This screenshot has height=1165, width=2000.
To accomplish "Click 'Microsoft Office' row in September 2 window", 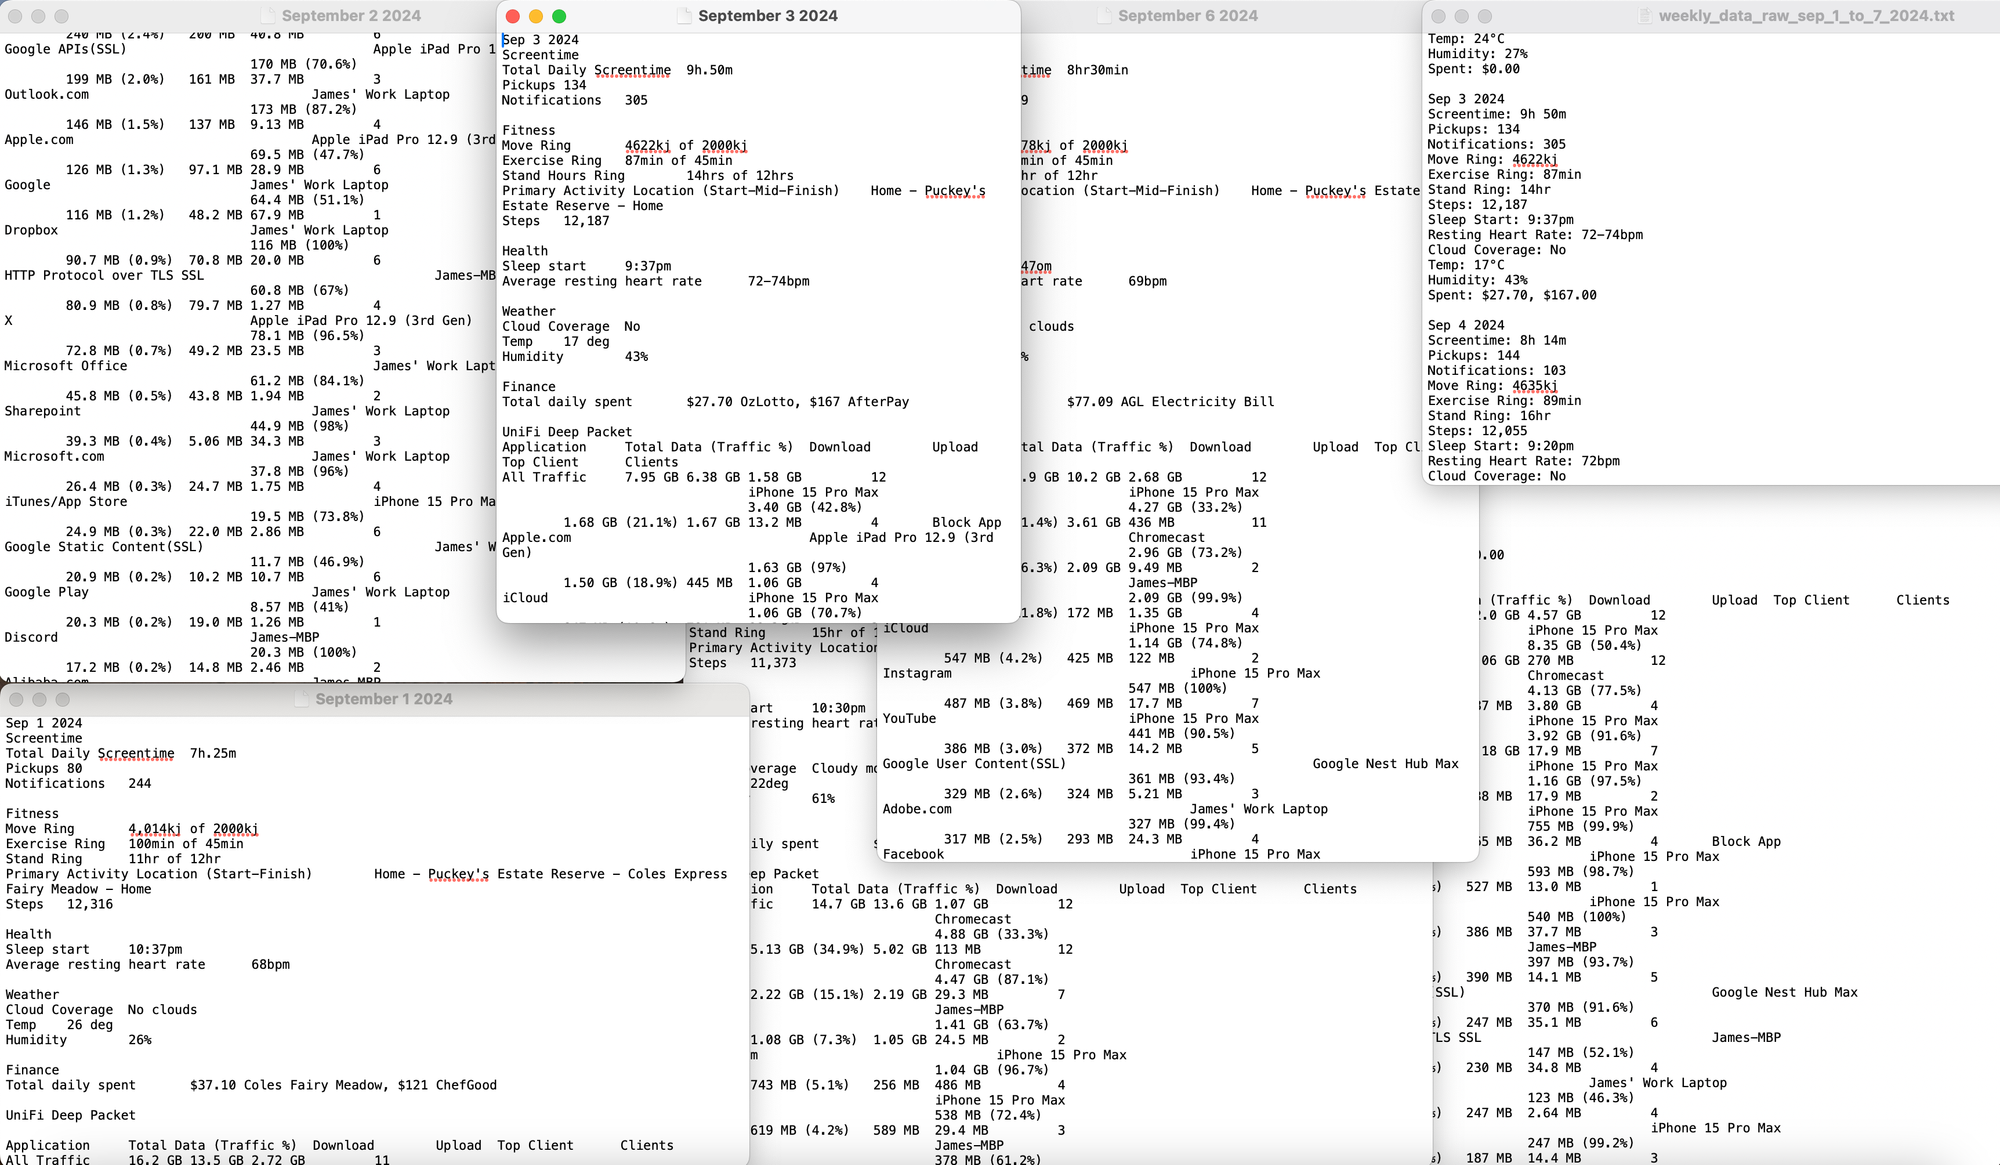I will 66,366.
